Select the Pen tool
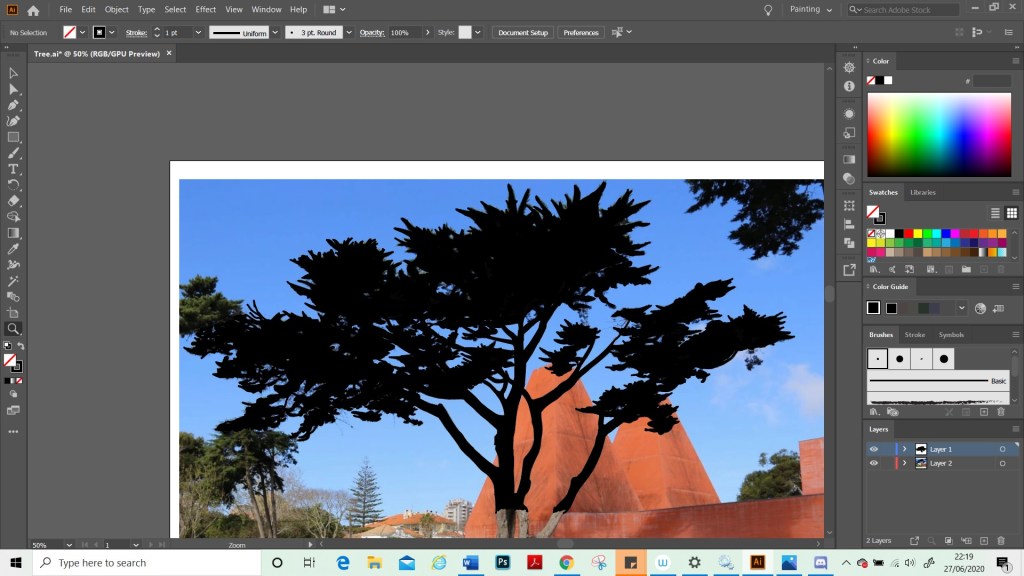This screenshot has width=1024, height=576. pyautogui.click(x=14, y=105)
